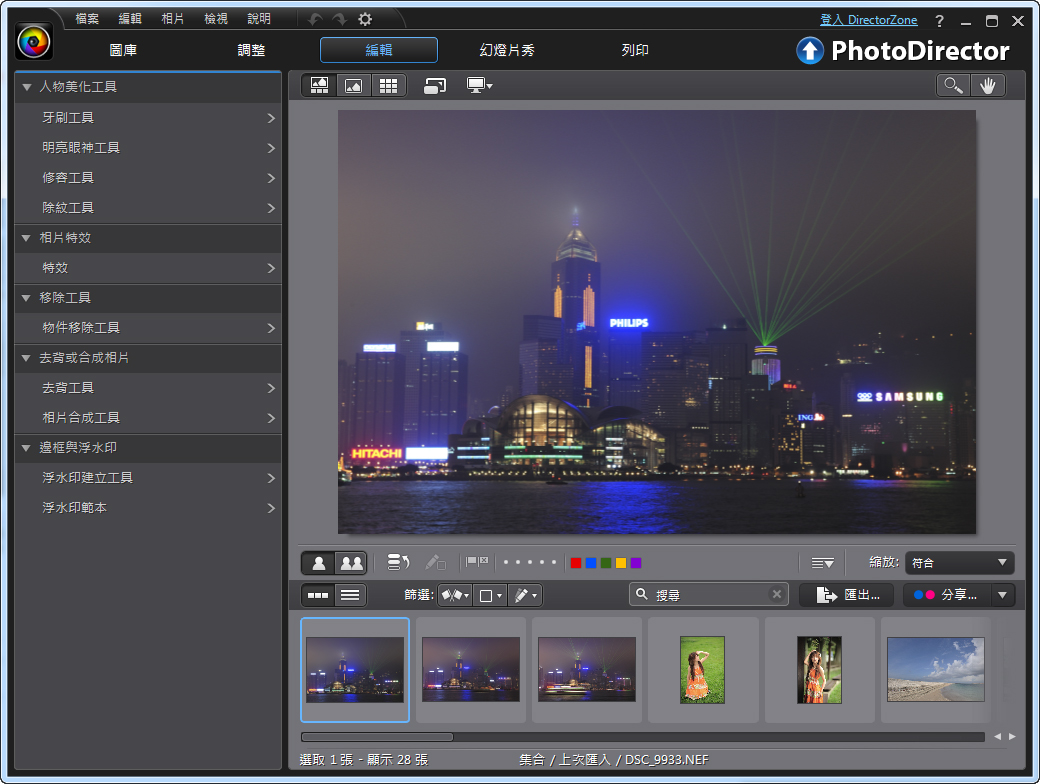Open the flag filter dropdown
Image resolution: width=1040 pixels, height=784 pixels.
click(x=455, y=595)
